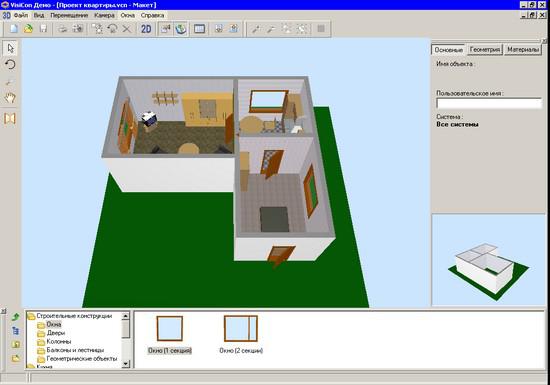The width and height of the screenshot is (550, 385).
Task: Open an existing project file
Action: pos(28,29)
